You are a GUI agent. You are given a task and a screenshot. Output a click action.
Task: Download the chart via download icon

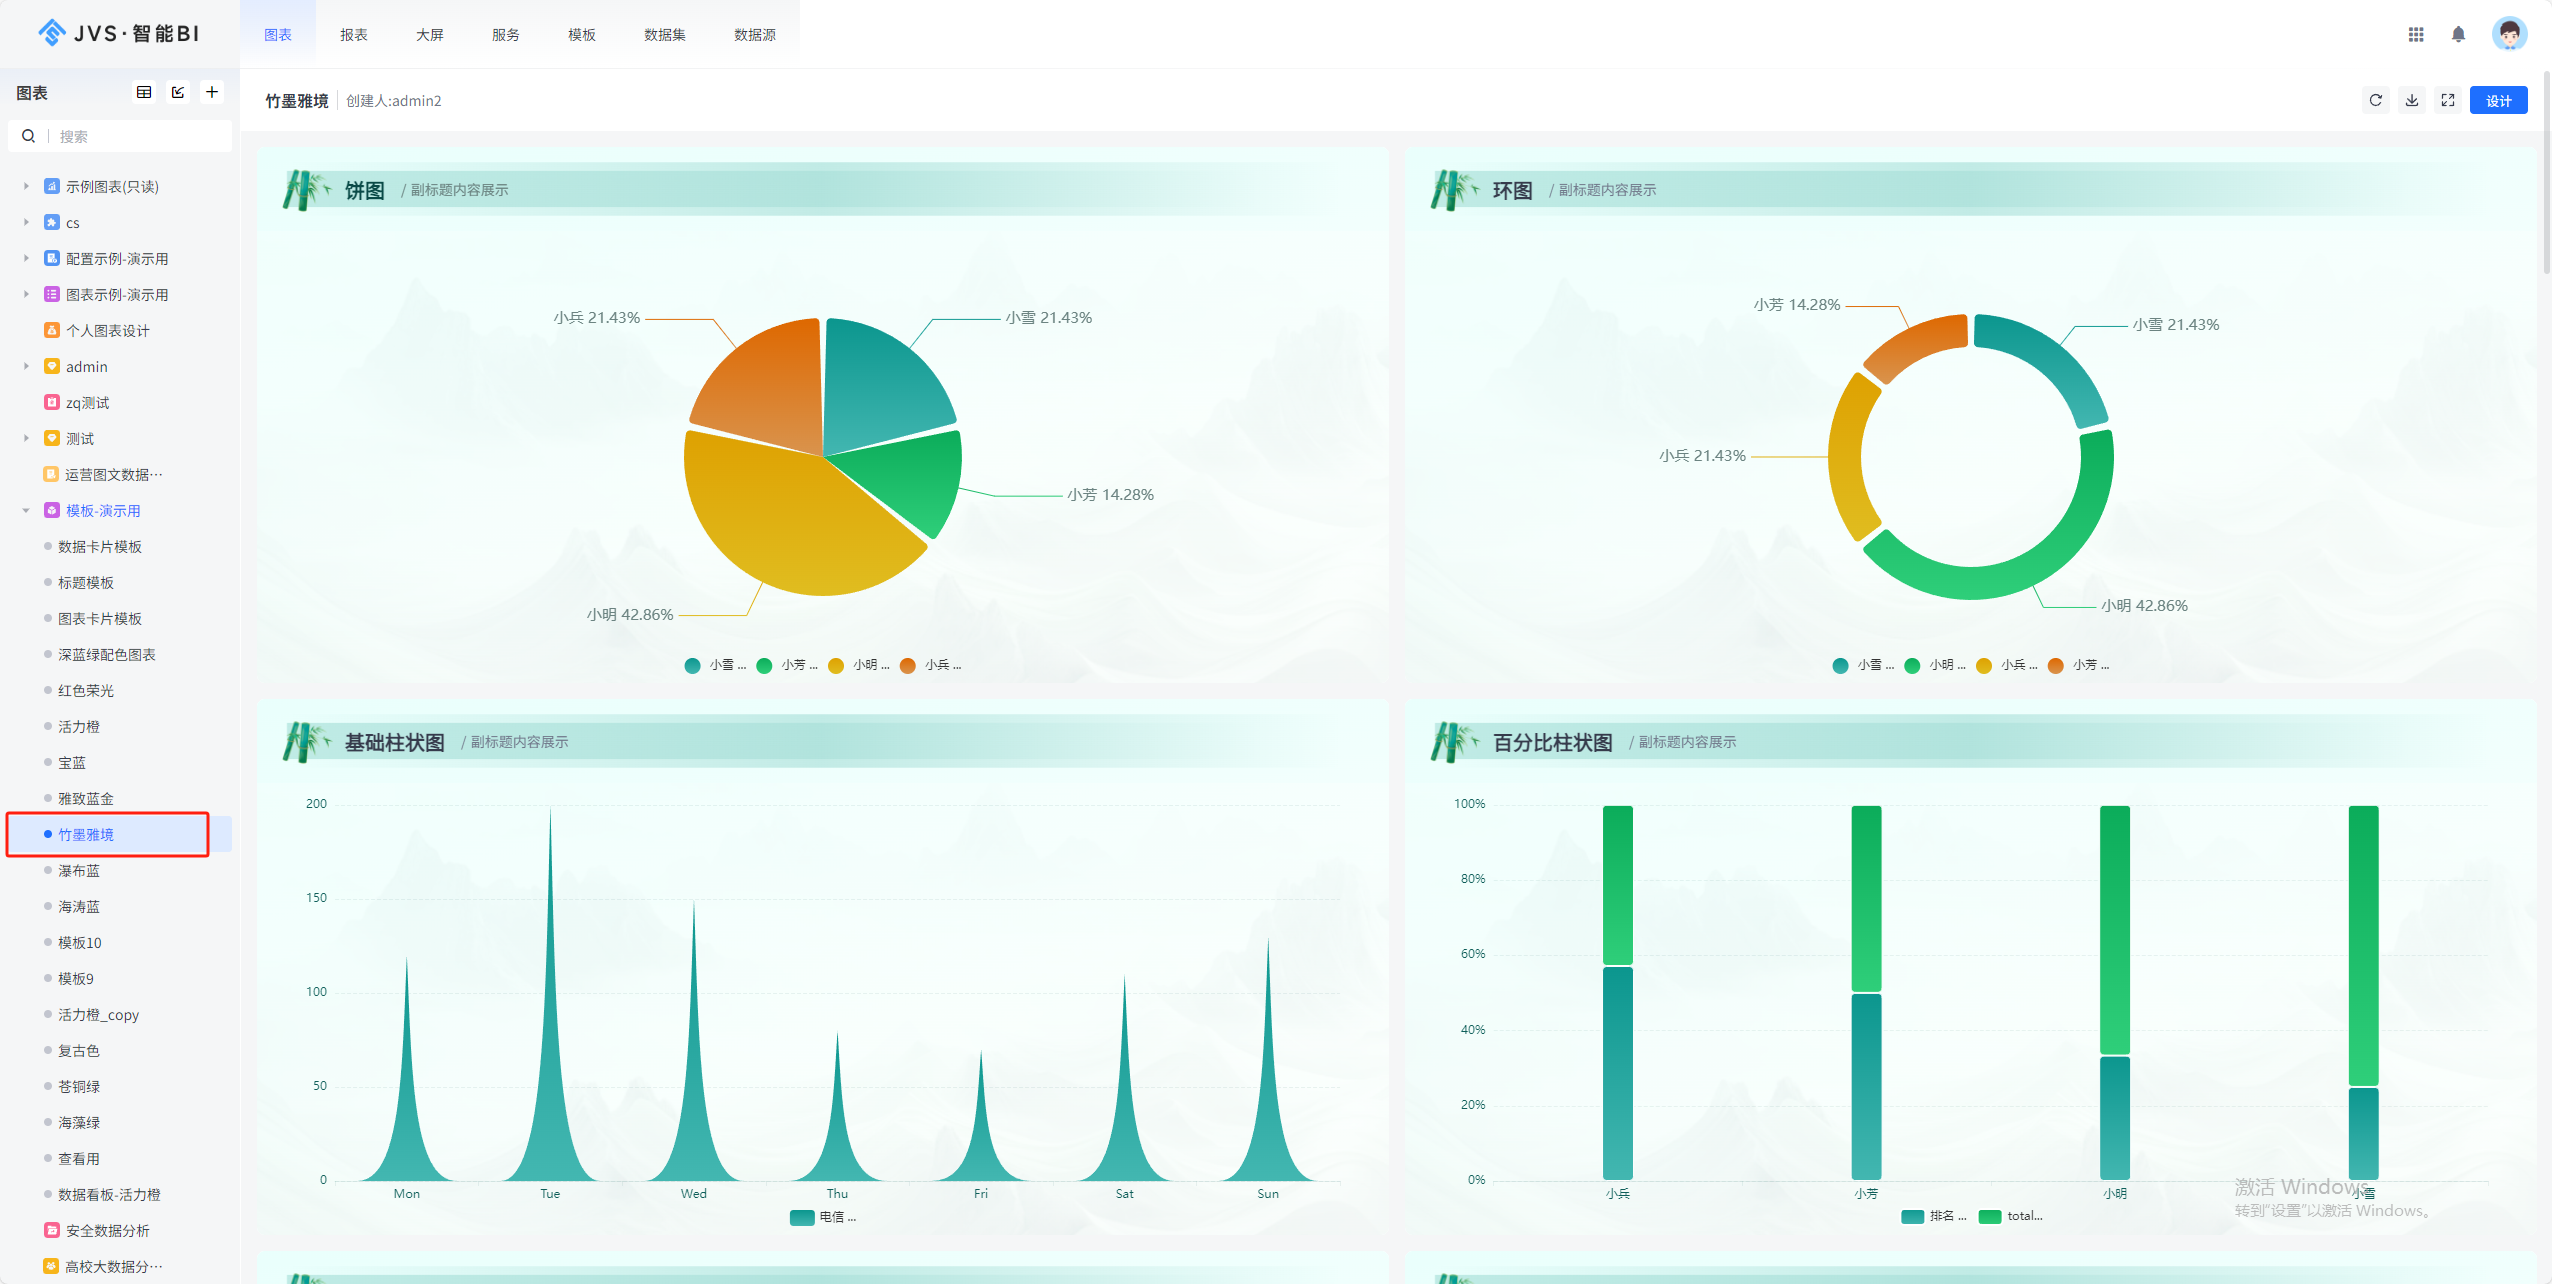[2412, 100]
